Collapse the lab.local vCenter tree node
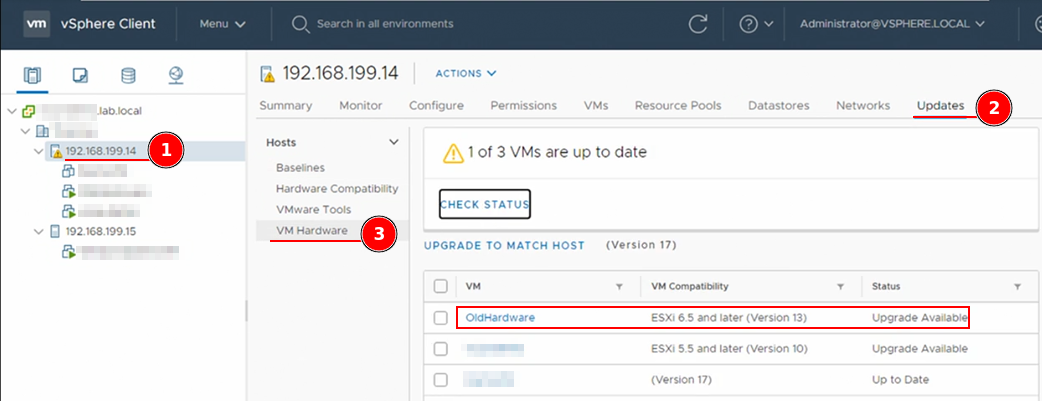 coord(12,111)
